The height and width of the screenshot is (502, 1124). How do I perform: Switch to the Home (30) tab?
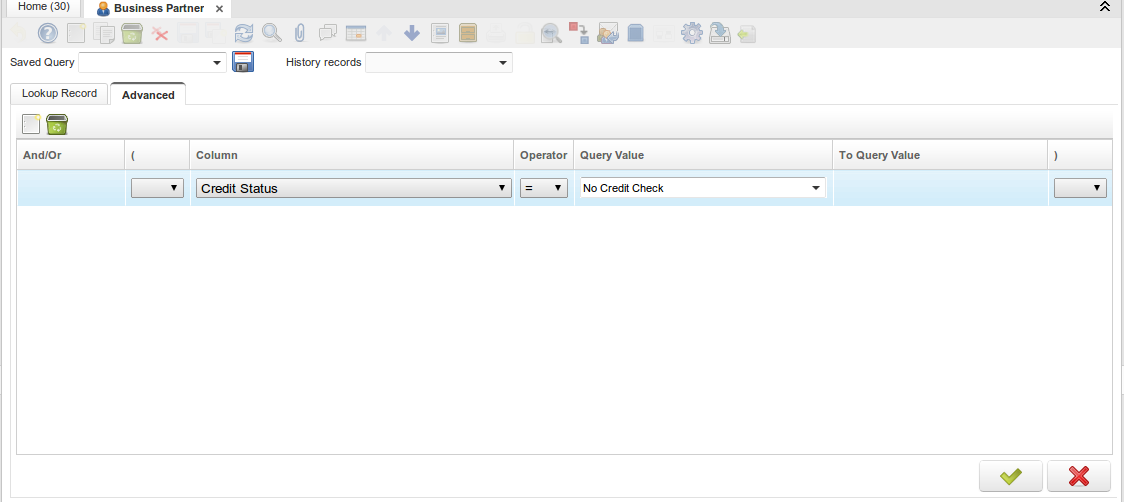(44, 7)
